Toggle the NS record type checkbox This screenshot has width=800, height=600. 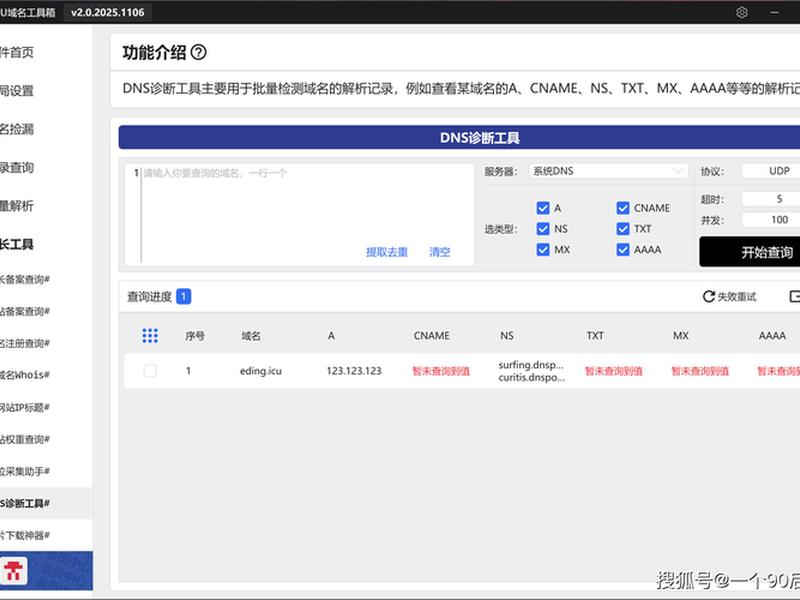pos(543,229)
